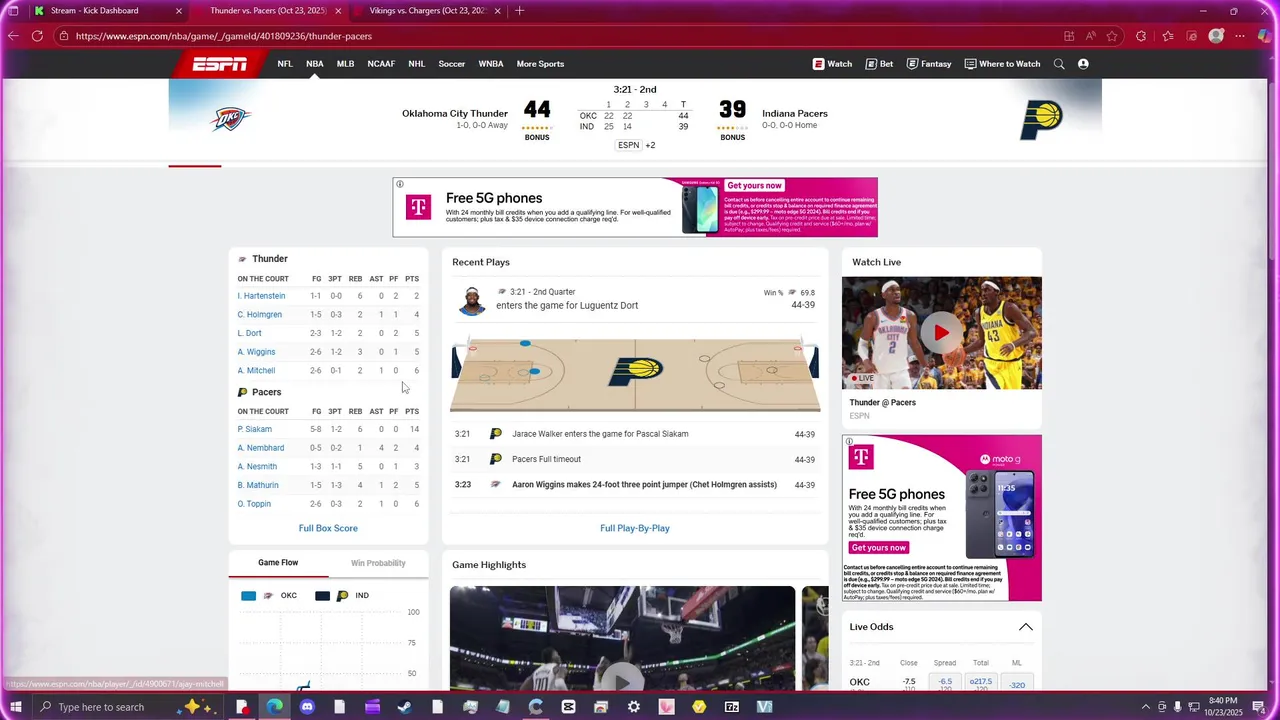The height and width of the screenshot is (720, 1280).
Task: Open the MLB menu item
Action: click(345, 64)
